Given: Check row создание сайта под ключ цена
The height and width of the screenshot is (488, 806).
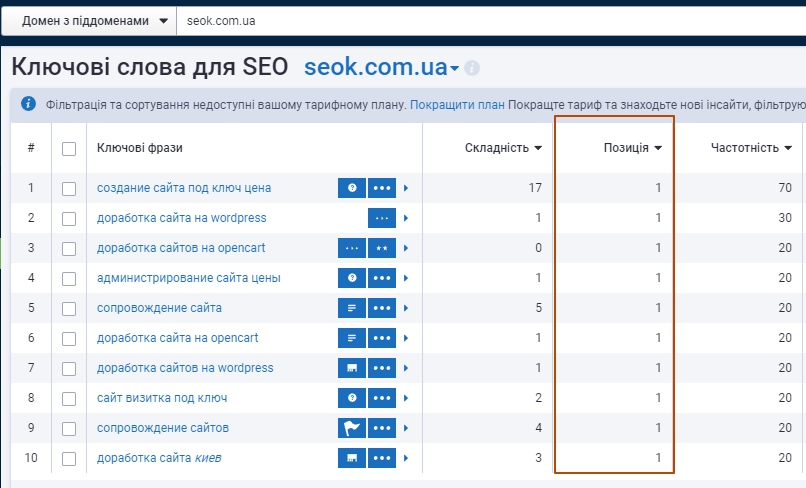Looking at the screenshot, I should (69, 189).
